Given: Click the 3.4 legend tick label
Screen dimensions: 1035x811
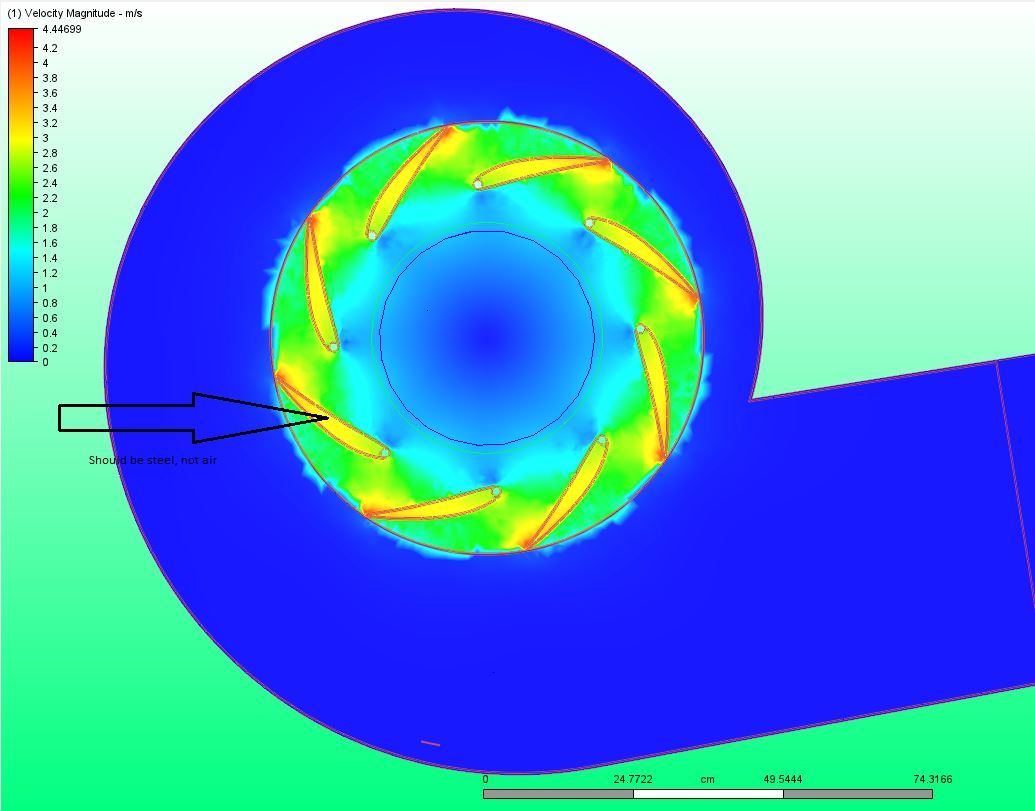Looking at the screenshot, I should (50, 108).
